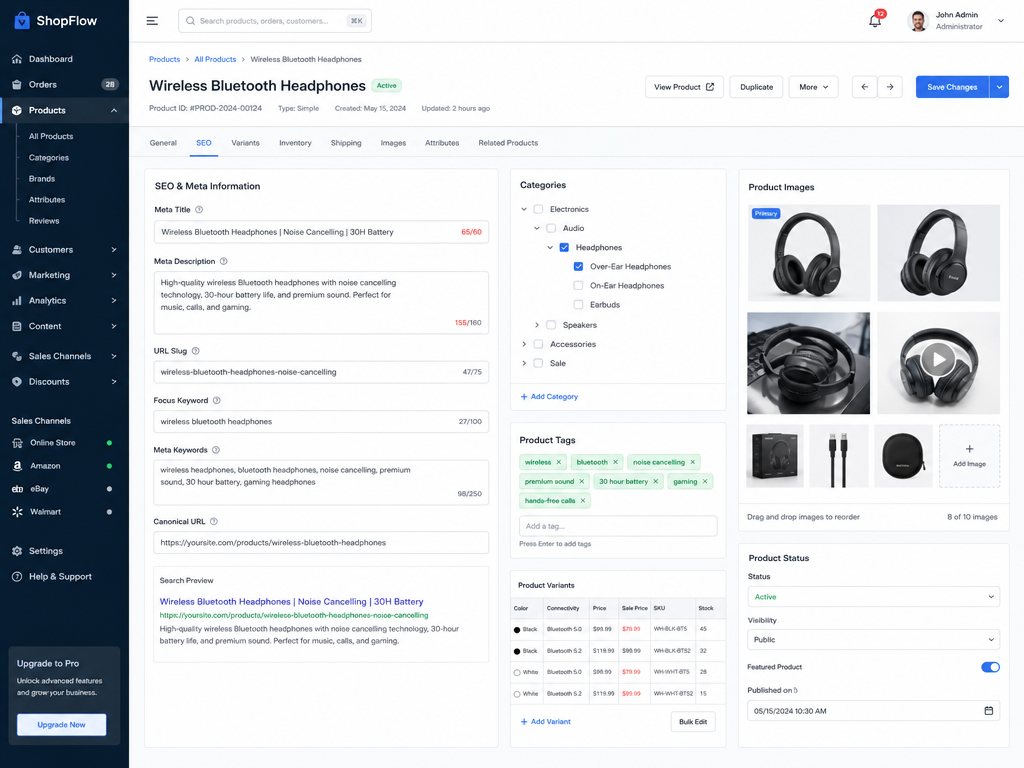
Task: Collapse the Electronics category tree arrow
Action: (524, 209)
